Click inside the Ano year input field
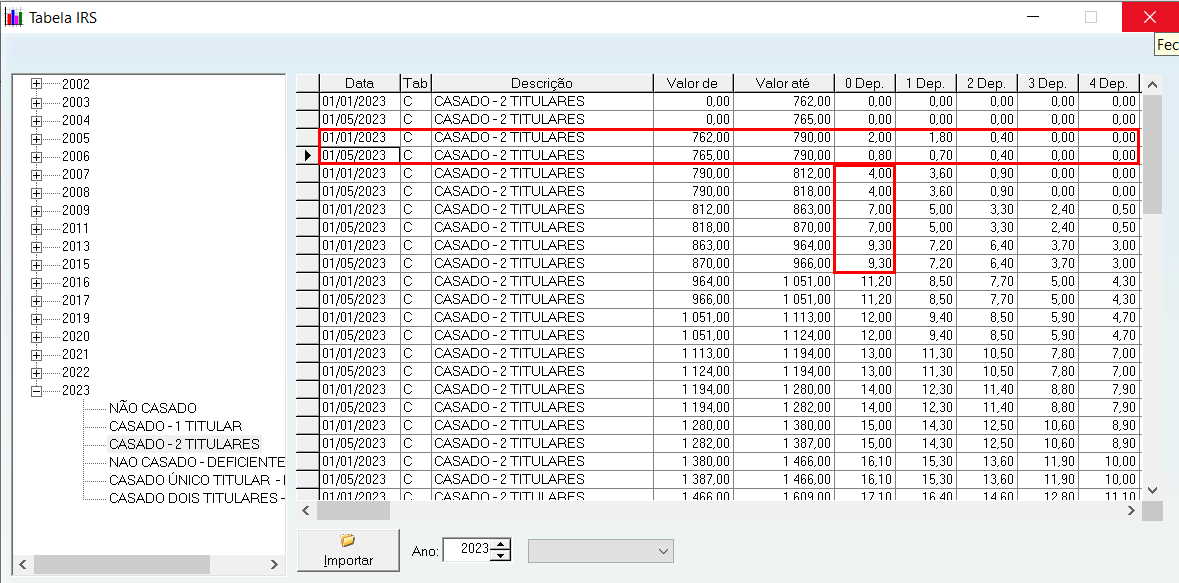Screen dimensions: 1179x583 pos(467,550)
